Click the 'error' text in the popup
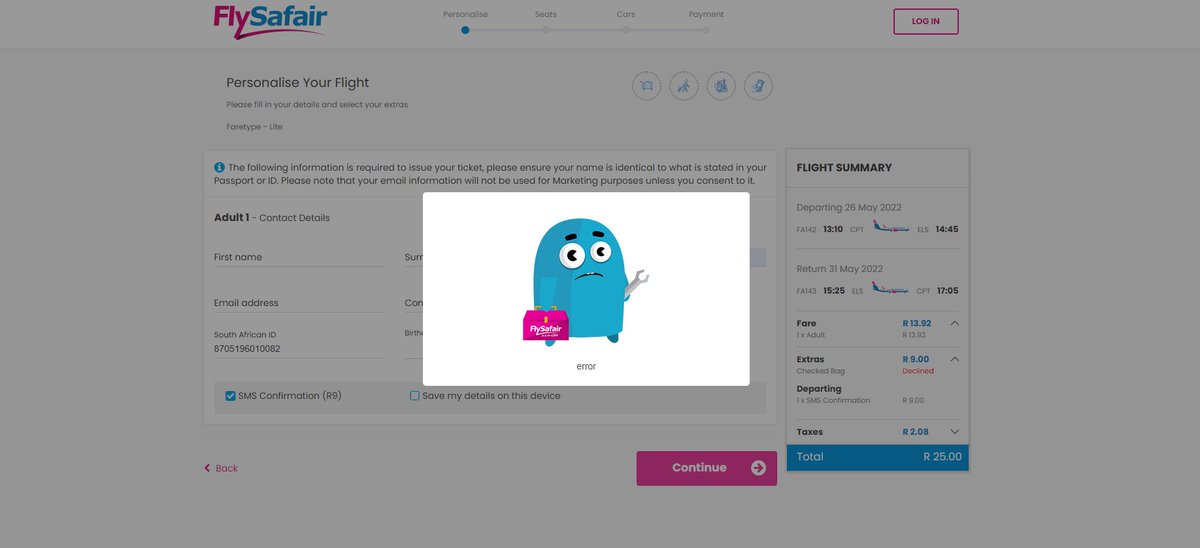 tap(586, 367)
